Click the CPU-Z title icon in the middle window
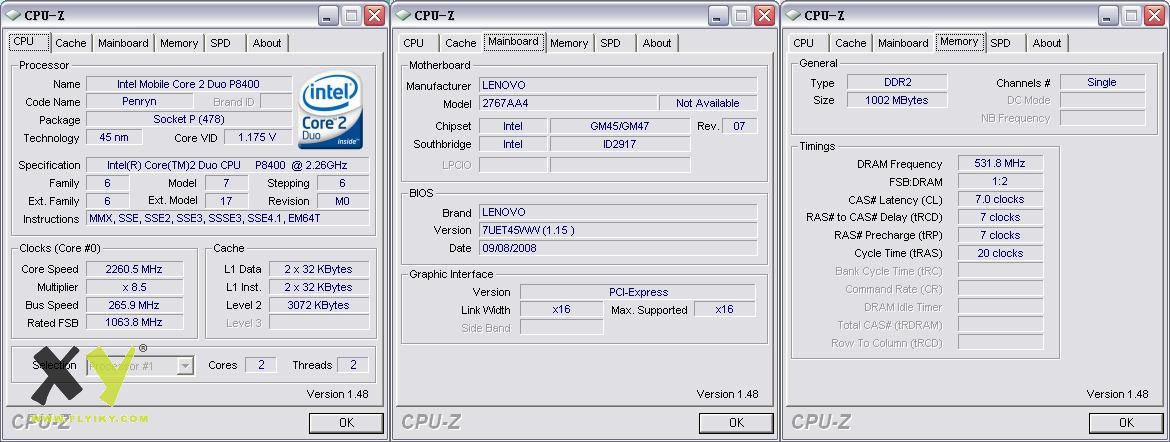This screenshot has height=442, width=1170. 401,15
